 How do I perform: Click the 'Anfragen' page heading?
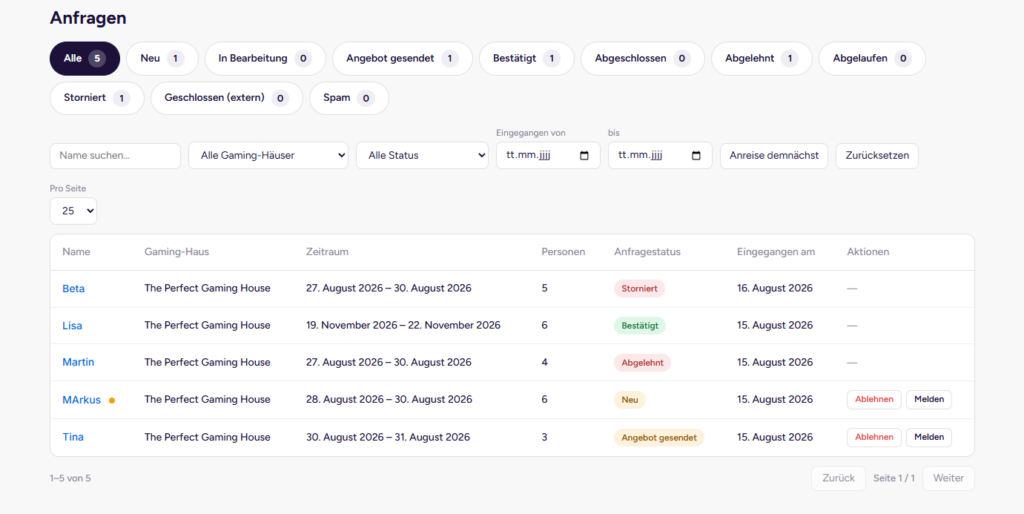click(88, 18)
